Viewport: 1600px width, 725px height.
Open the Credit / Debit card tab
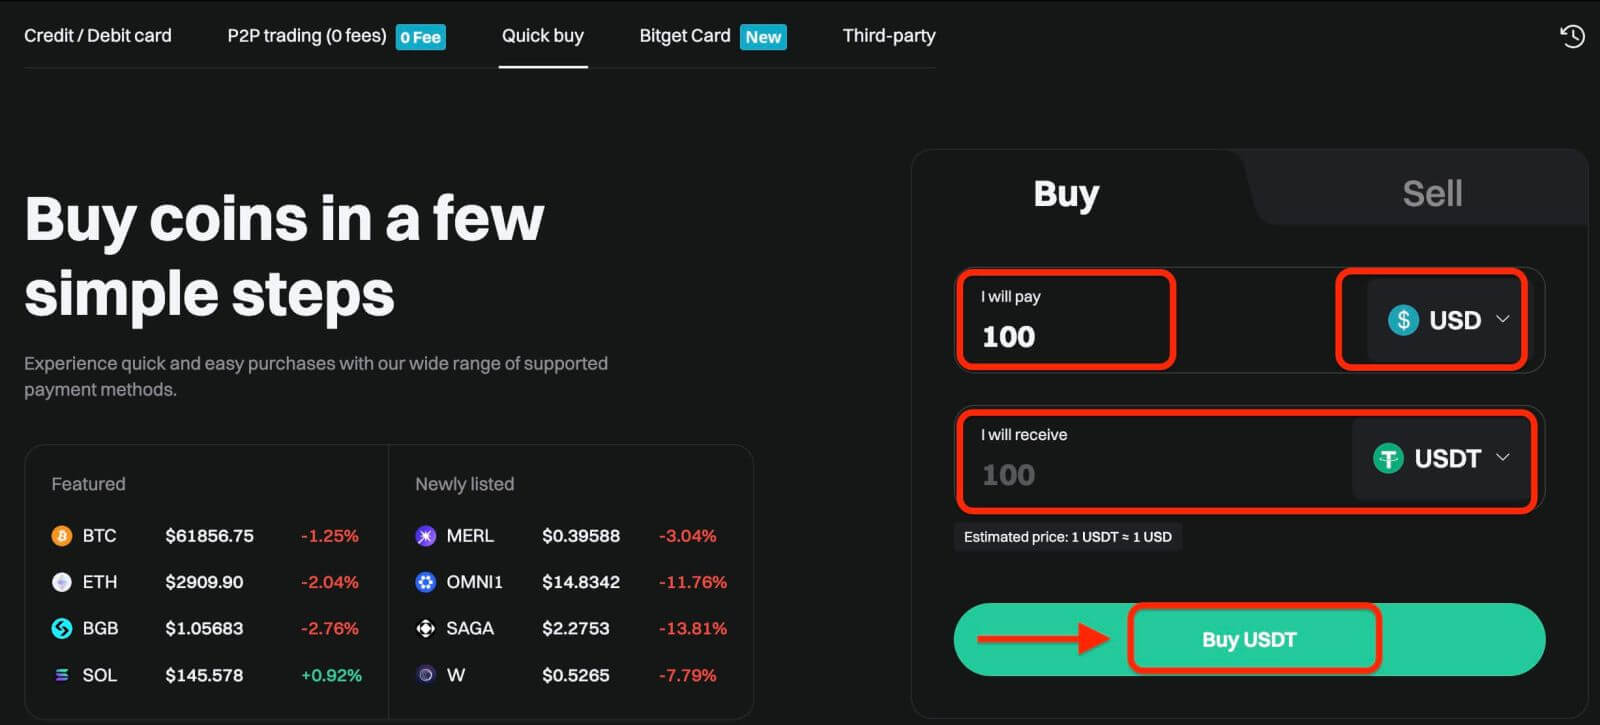click(98, 36)
